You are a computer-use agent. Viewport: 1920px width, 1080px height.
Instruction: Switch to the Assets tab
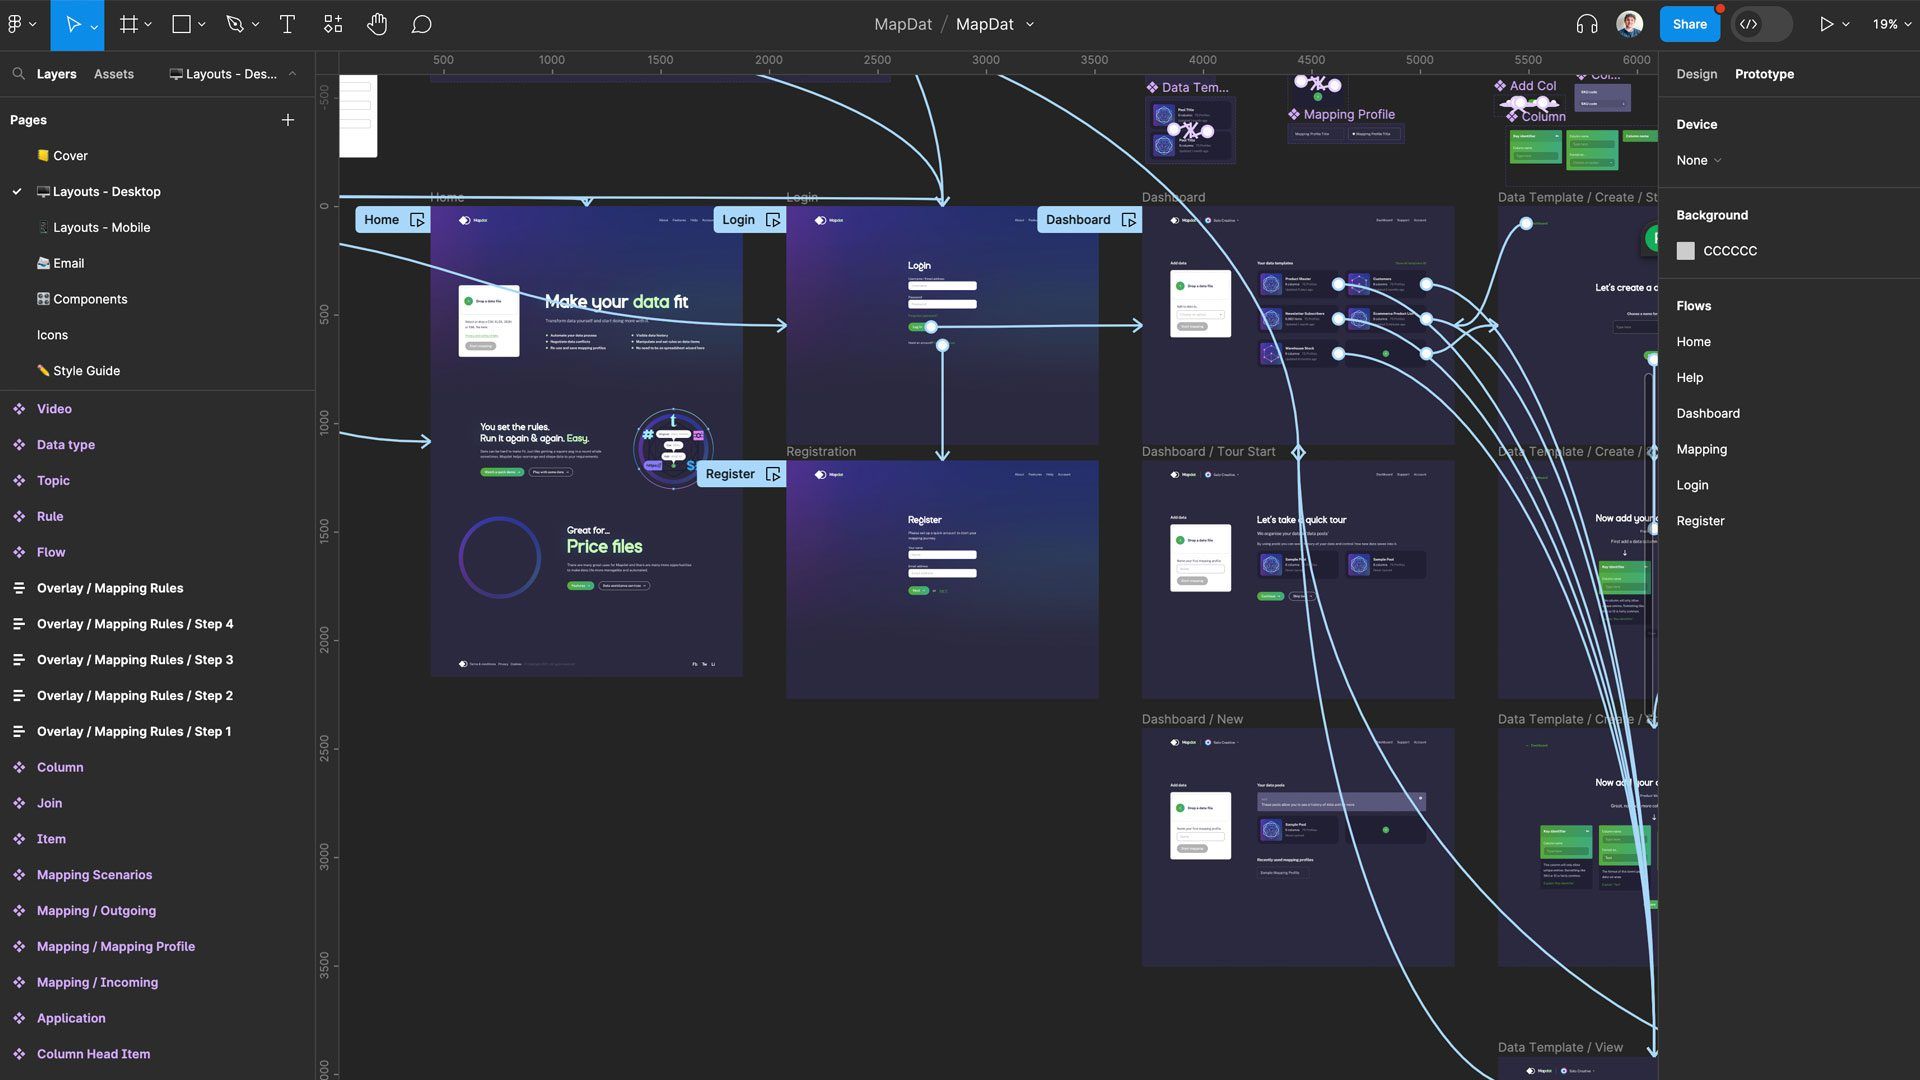click(x=114, y=73)
